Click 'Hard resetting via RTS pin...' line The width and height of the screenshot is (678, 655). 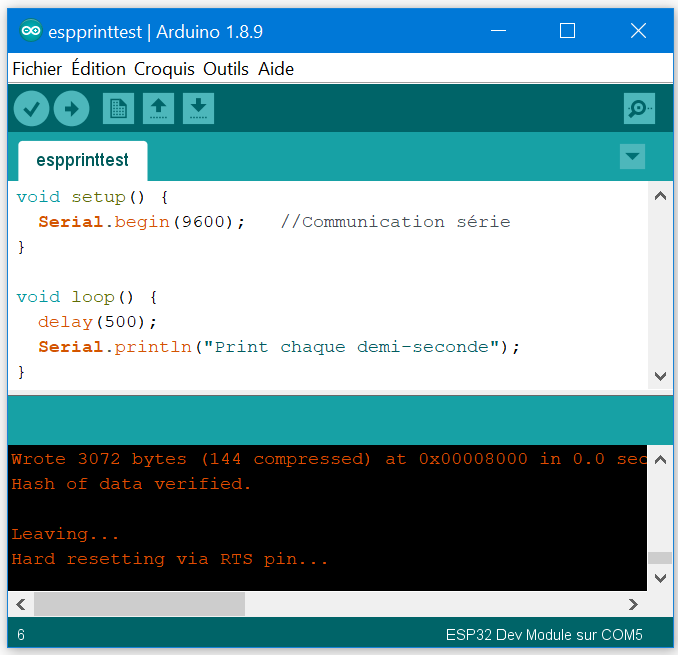pos(170,559)
